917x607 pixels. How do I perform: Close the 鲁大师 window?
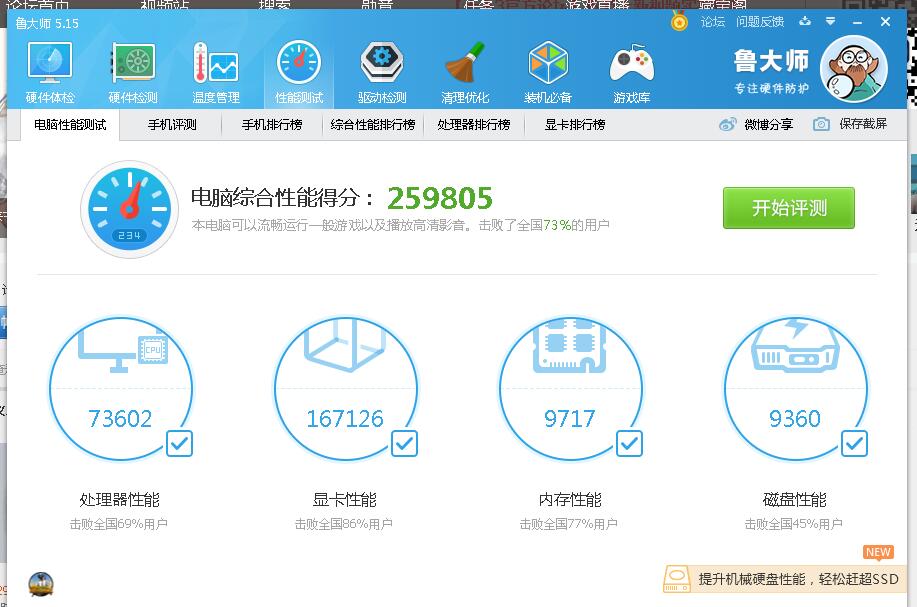pyautogui.click(x=885, y=22)
